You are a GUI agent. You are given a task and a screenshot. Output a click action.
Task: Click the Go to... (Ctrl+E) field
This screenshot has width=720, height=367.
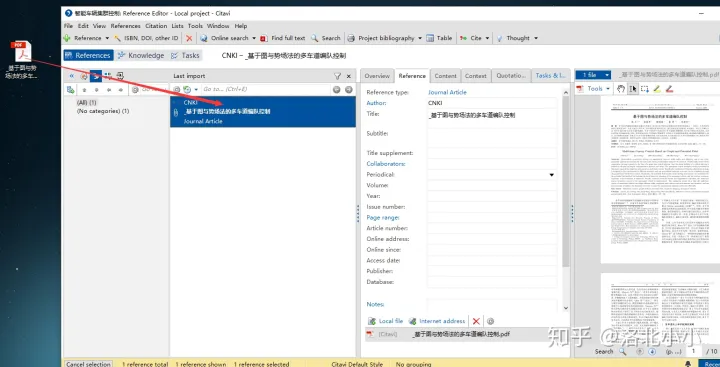pyautogui.click(x=265, y=90)
